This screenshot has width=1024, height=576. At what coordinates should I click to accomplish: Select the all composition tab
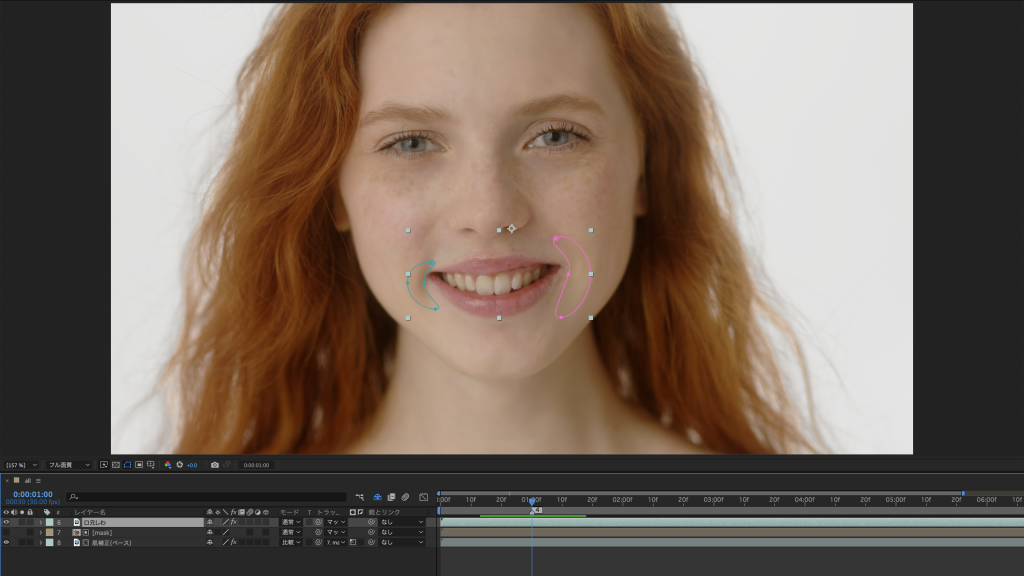[28, 480]
